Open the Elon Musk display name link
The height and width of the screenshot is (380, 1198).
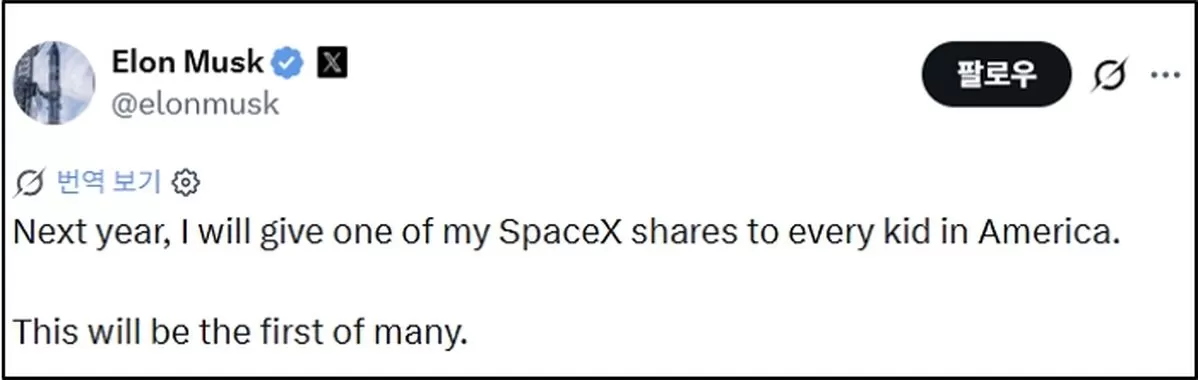[188, 62]
